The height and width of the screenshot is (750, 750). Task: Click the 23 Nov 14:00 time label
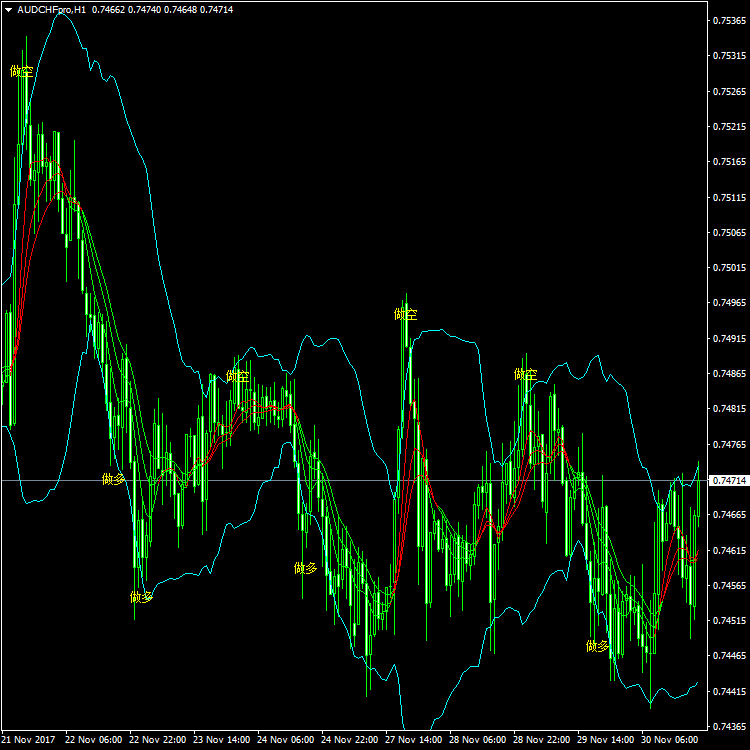(x=221, y=740)
